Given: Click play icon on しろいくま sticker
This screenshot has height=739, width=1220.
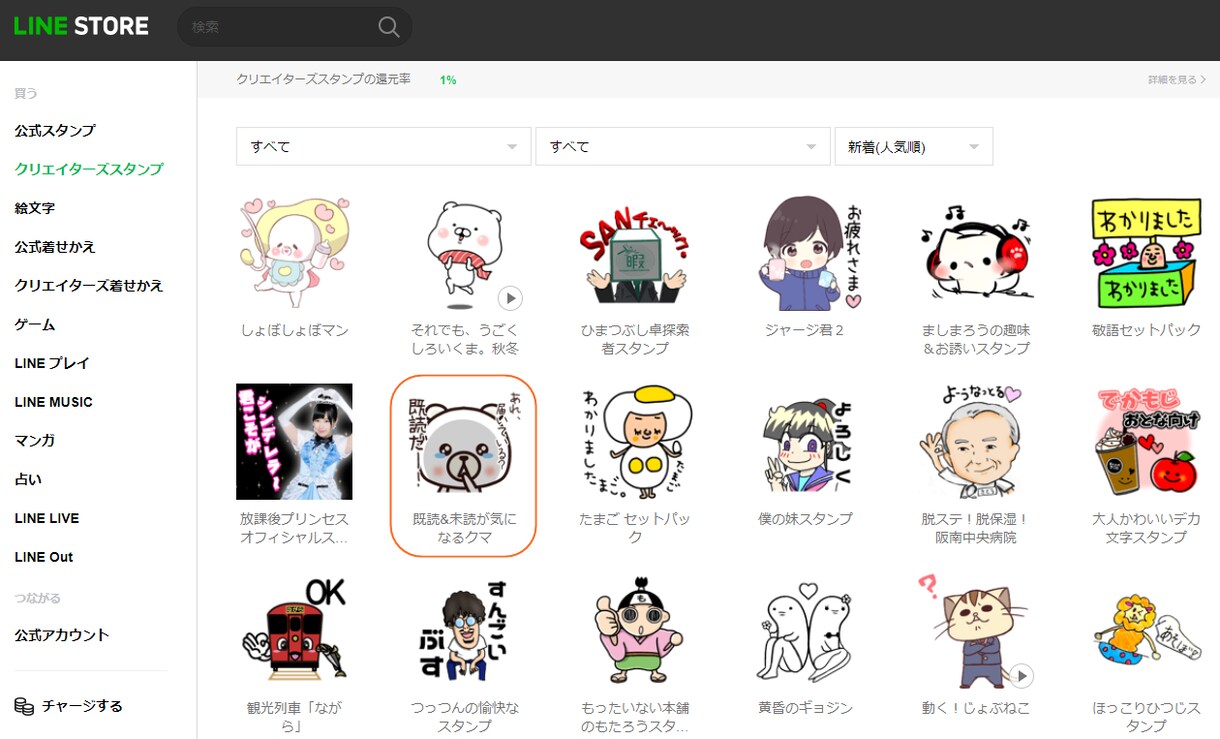Looking at the screenshot, I should click(x=510, y=298).
